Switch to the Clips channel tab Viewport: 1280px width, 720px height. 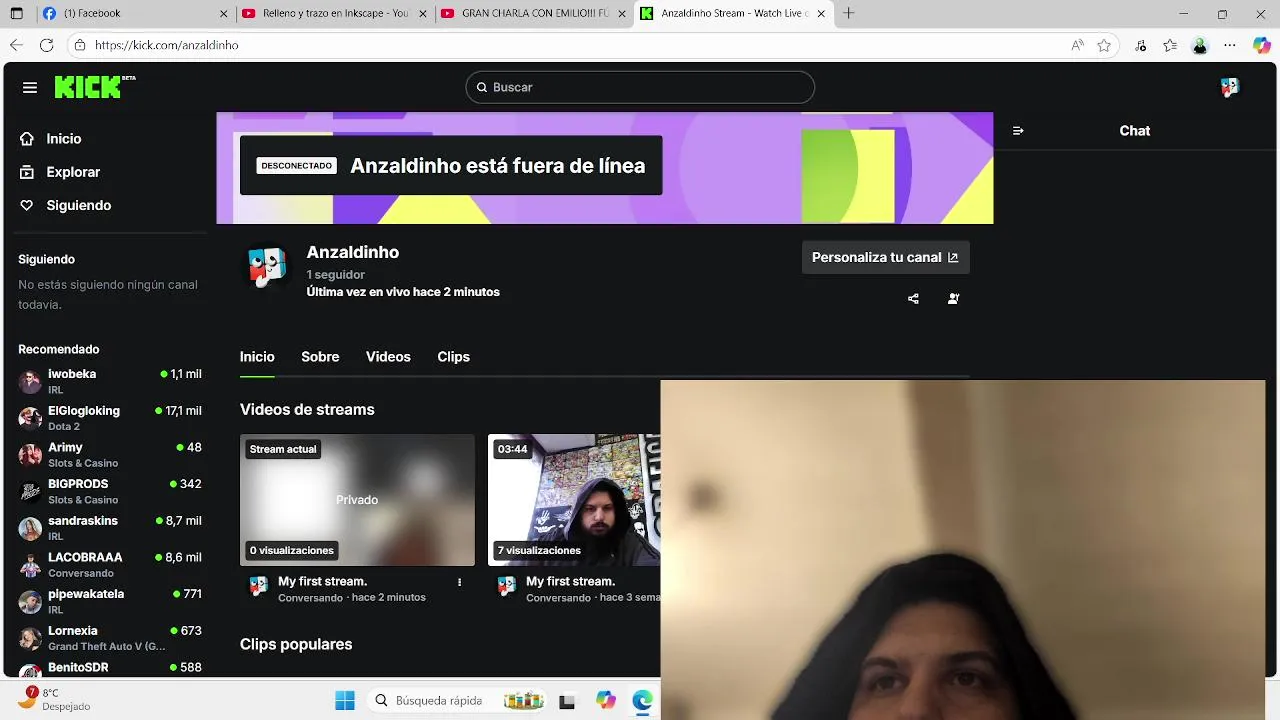click(x=453, y=357)
